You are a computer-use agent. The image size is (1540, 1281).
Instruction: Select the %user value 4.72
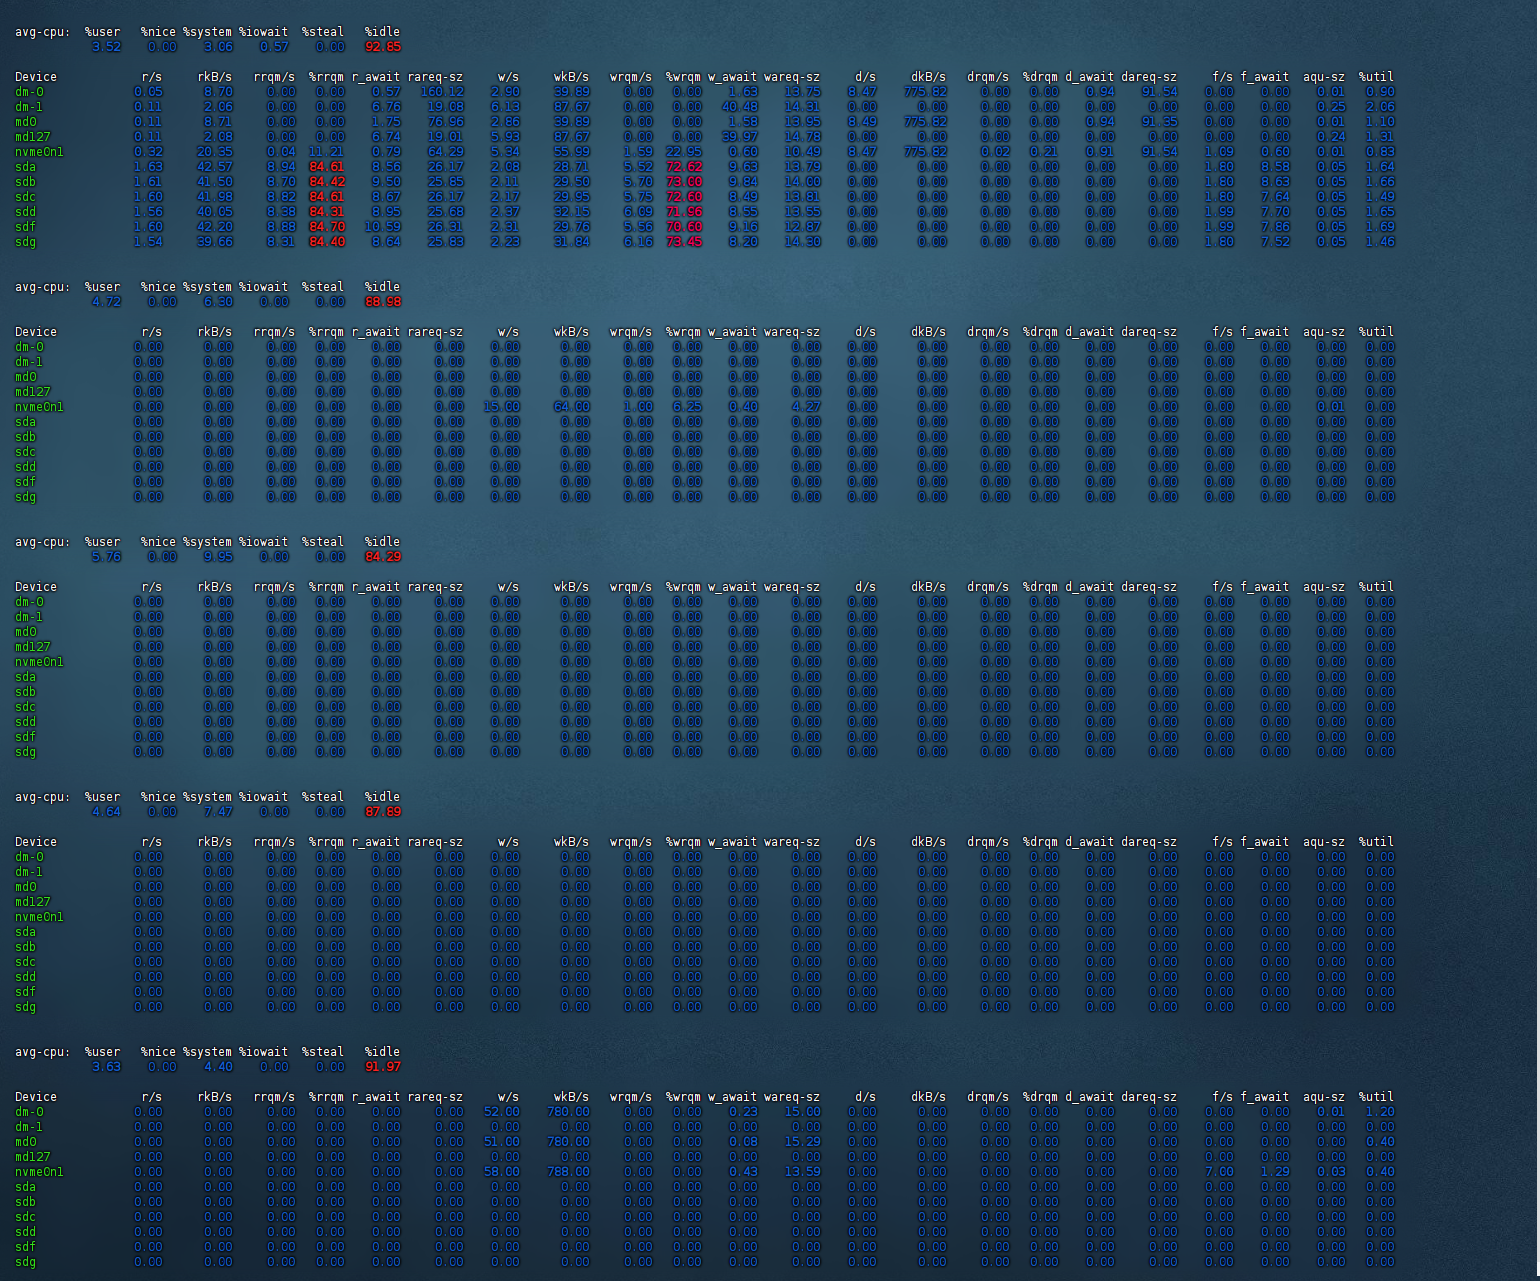106,302
